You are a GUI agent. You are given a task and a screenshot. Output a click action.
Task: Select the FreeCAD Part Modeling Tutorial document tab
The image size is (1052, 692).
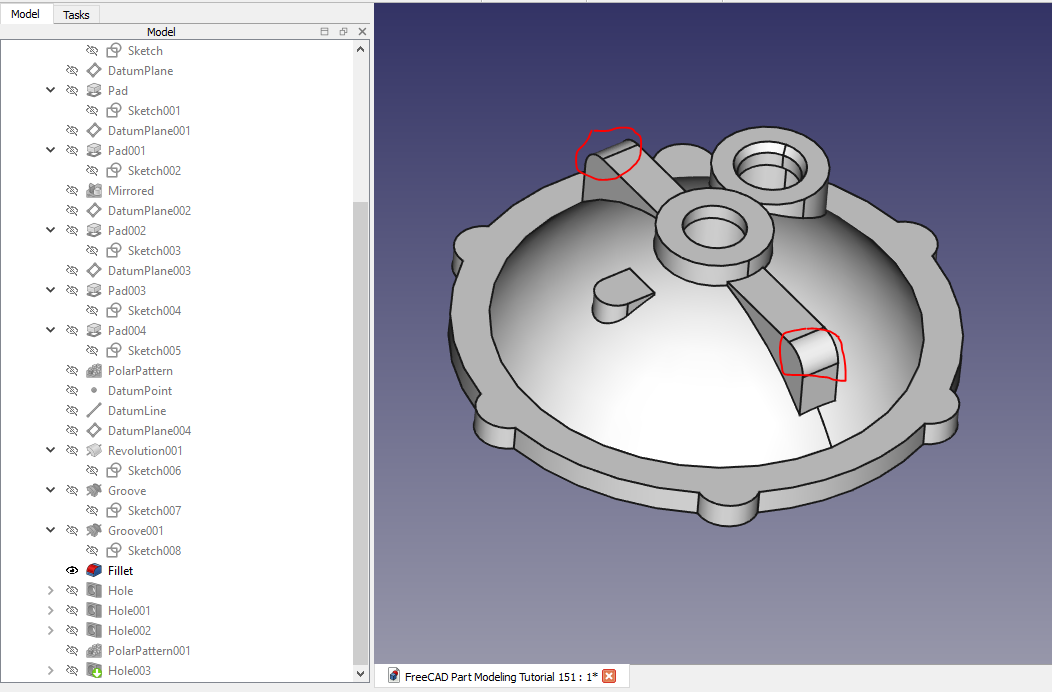[x=500, y=677]
